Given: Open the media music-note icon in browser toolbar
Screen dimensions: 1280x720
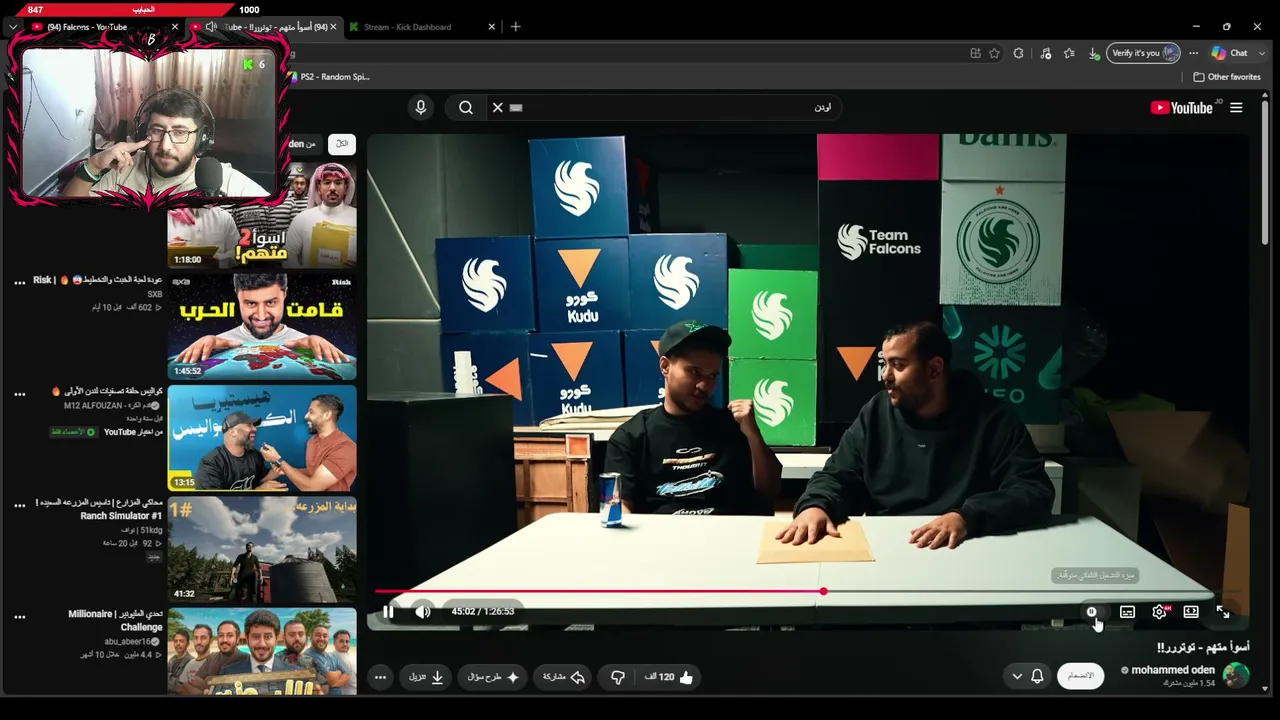Looking at the screenshot, I should click(x=1045, y=53).
